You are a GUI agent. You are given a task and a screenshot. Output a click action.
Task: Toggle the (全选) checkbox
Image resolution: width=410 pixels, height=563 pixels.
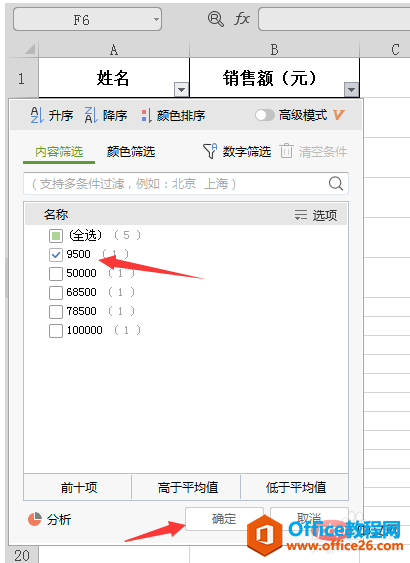(x=56, y=236)
